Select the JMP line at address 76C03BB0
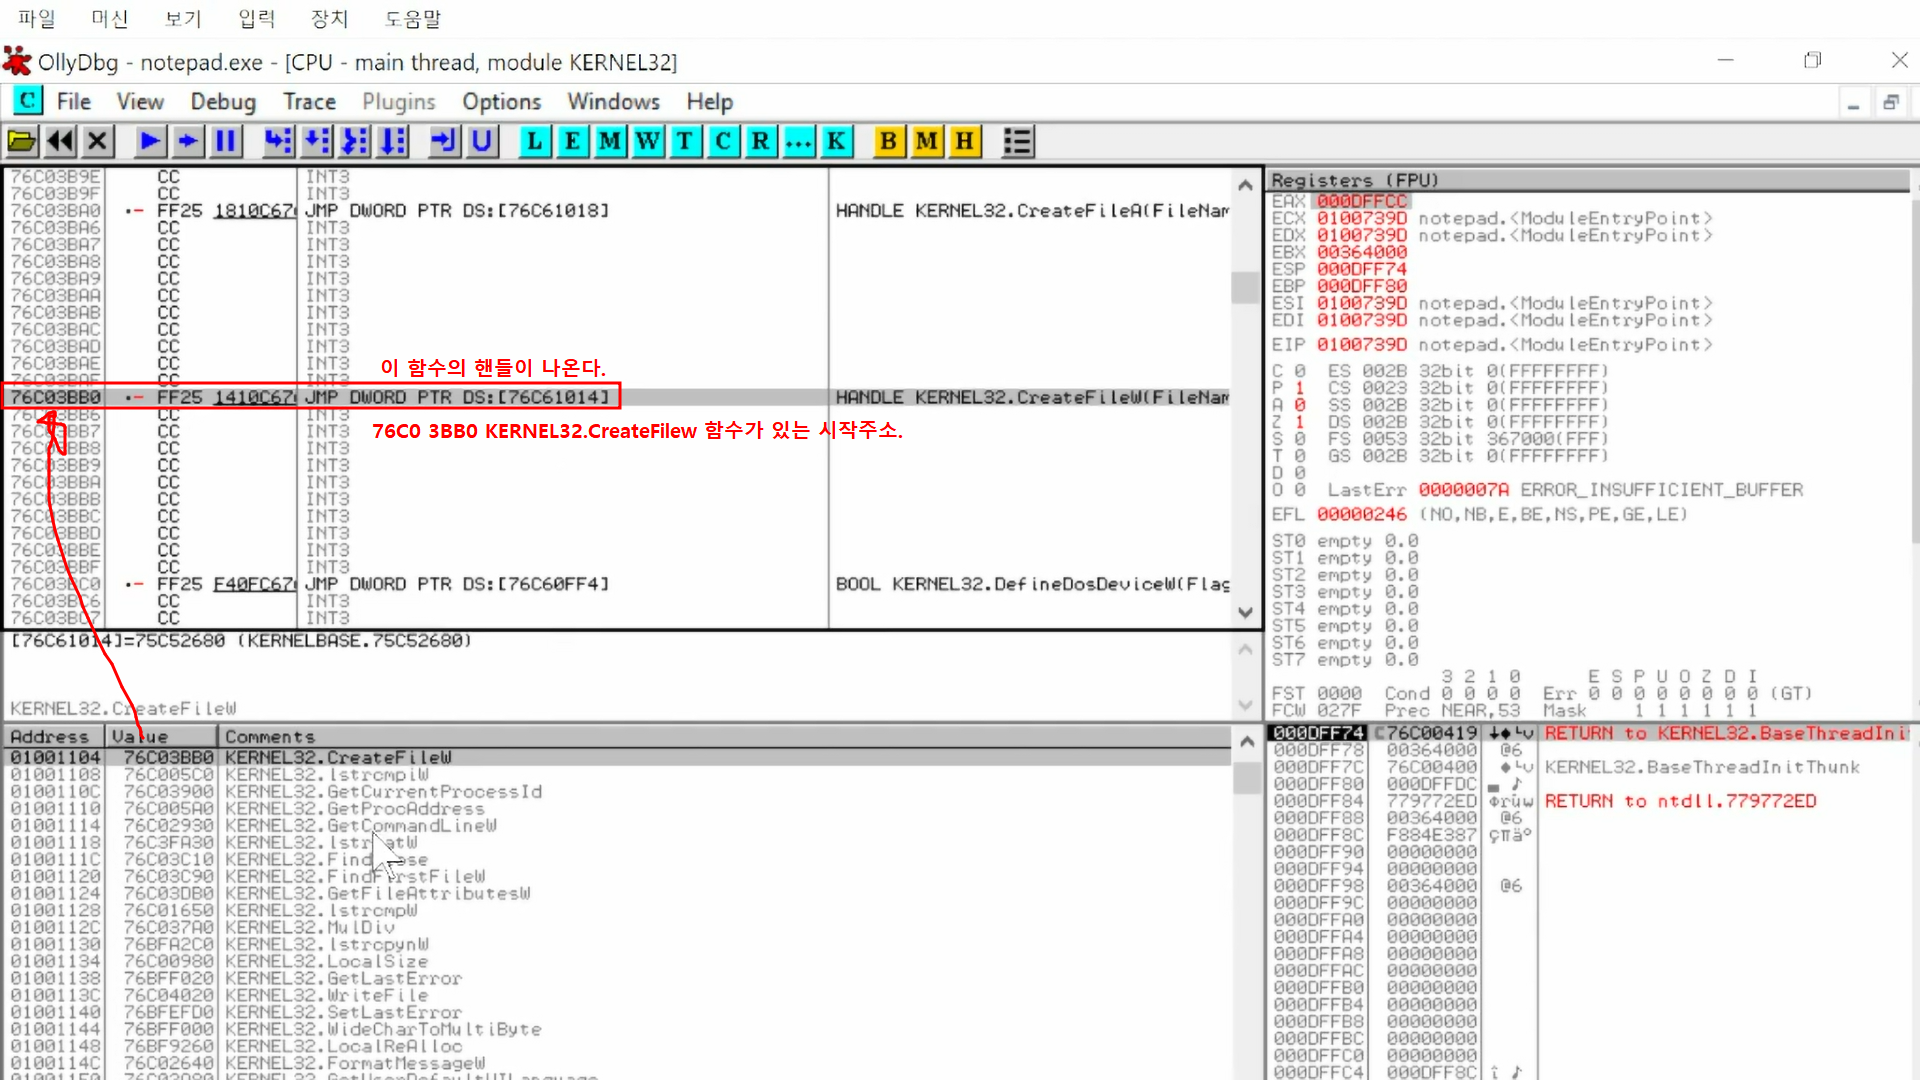 [616, 398]
